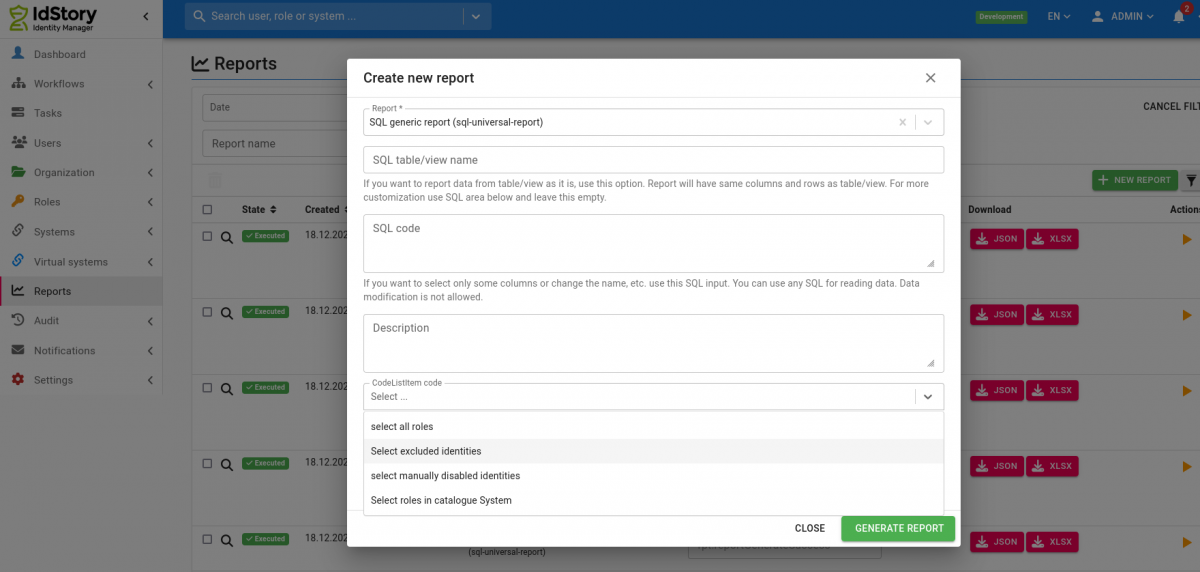
Task: Open the notifications bell
Action: click(1181, 15)
